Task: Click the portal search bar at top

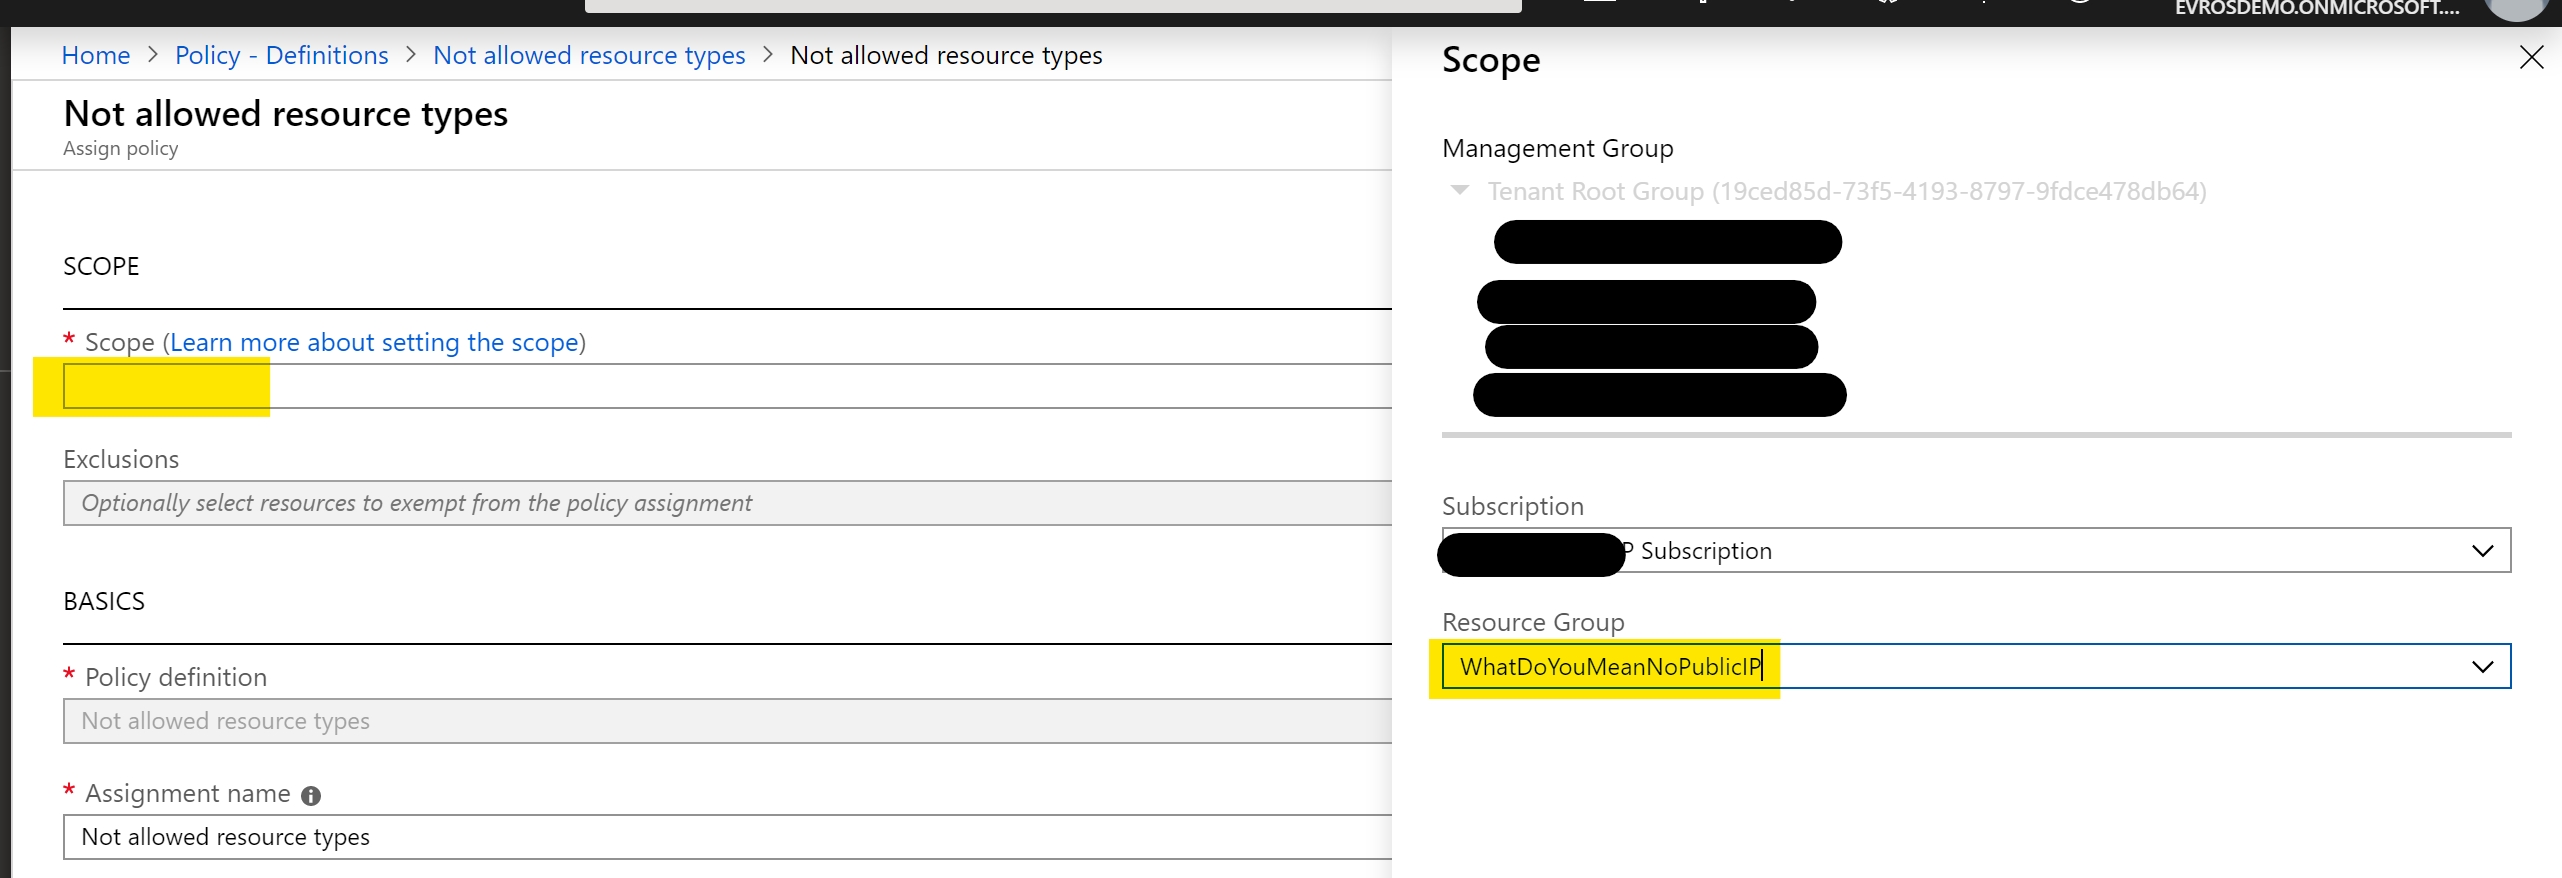Action: (x=1052, y=6)
